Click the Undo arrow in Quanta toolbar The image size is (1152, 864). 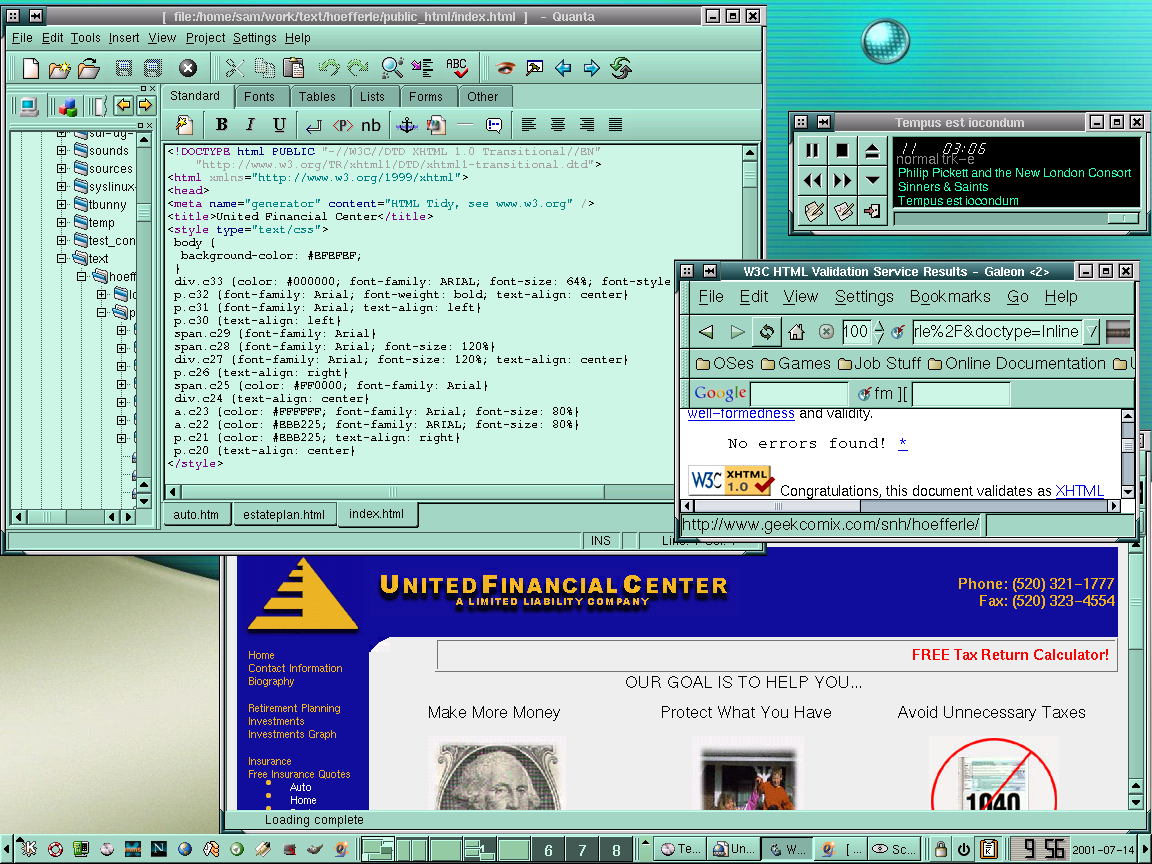click(x=328, y=68)
